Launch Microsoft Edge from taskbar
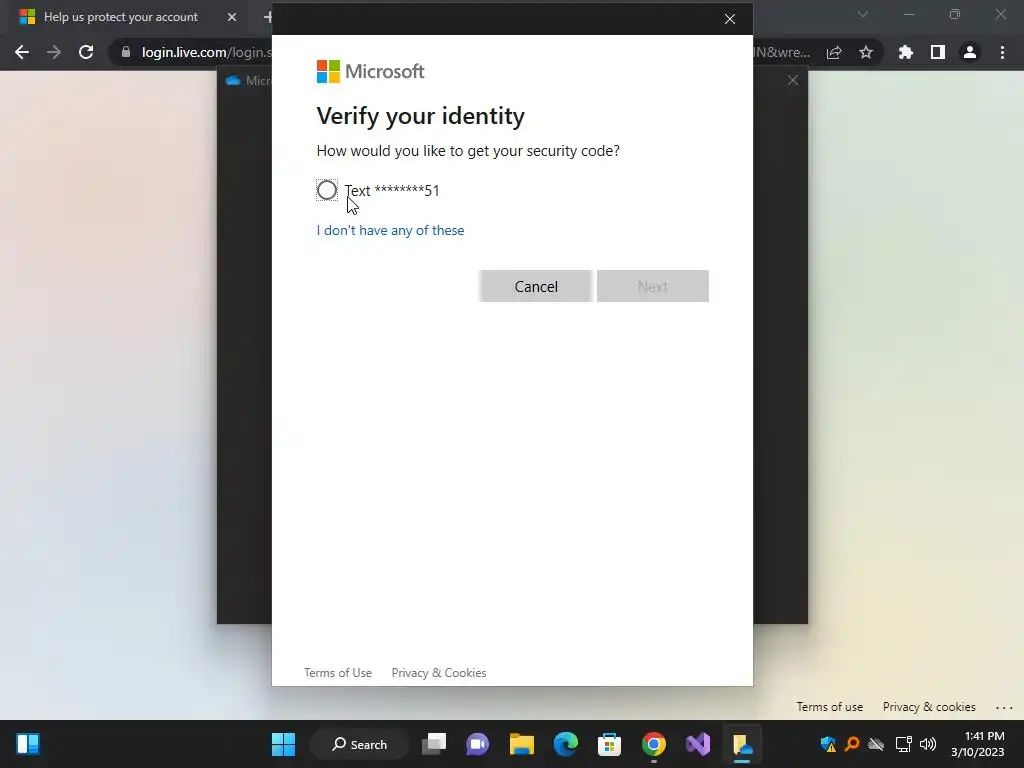Screen dimensions: 1024x768 click(x=566, y=744)
